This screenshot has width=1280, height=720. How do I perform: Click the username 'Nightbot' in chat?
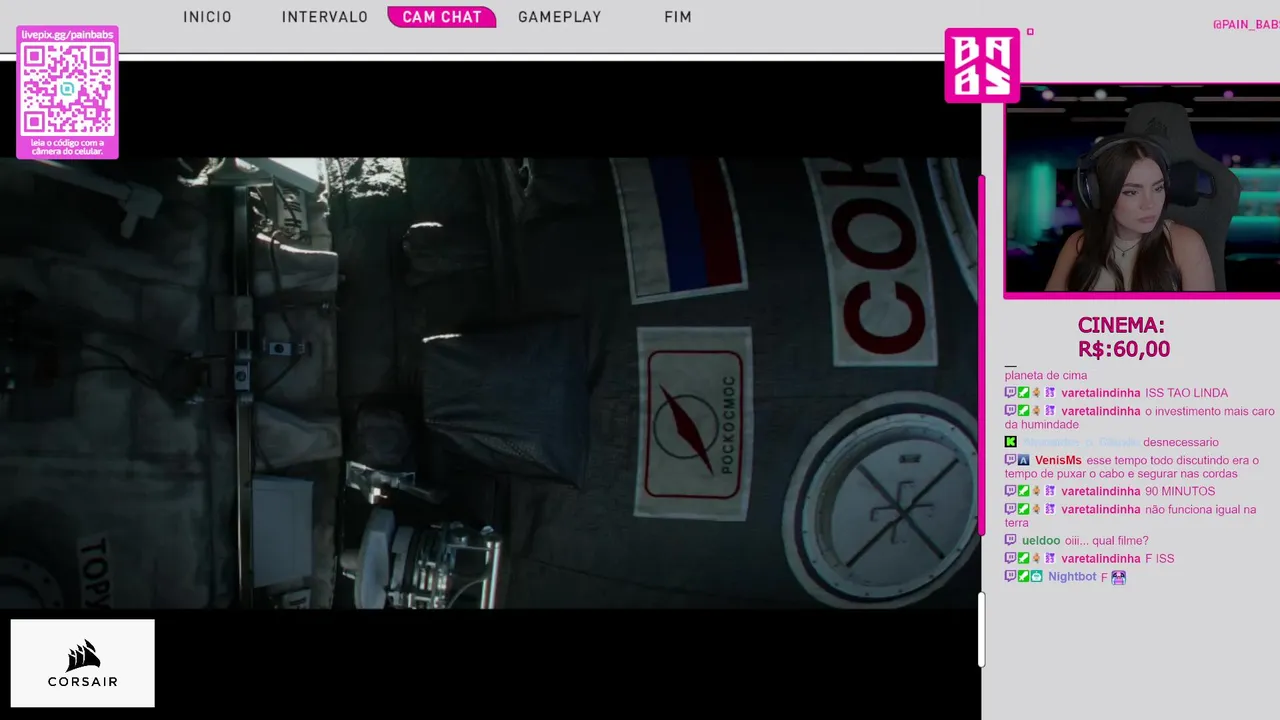pyautogui.click(x=1072, y=577)
